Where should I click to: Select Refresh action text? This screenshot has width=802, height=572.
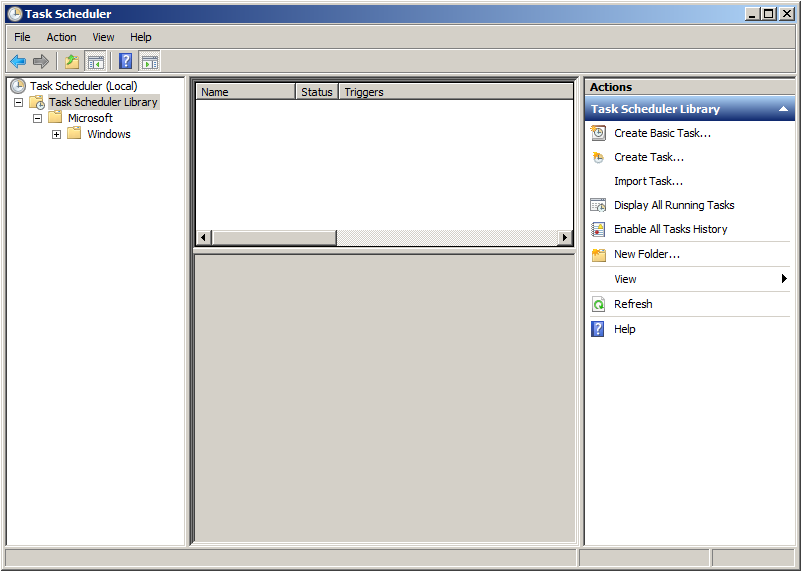633,304
